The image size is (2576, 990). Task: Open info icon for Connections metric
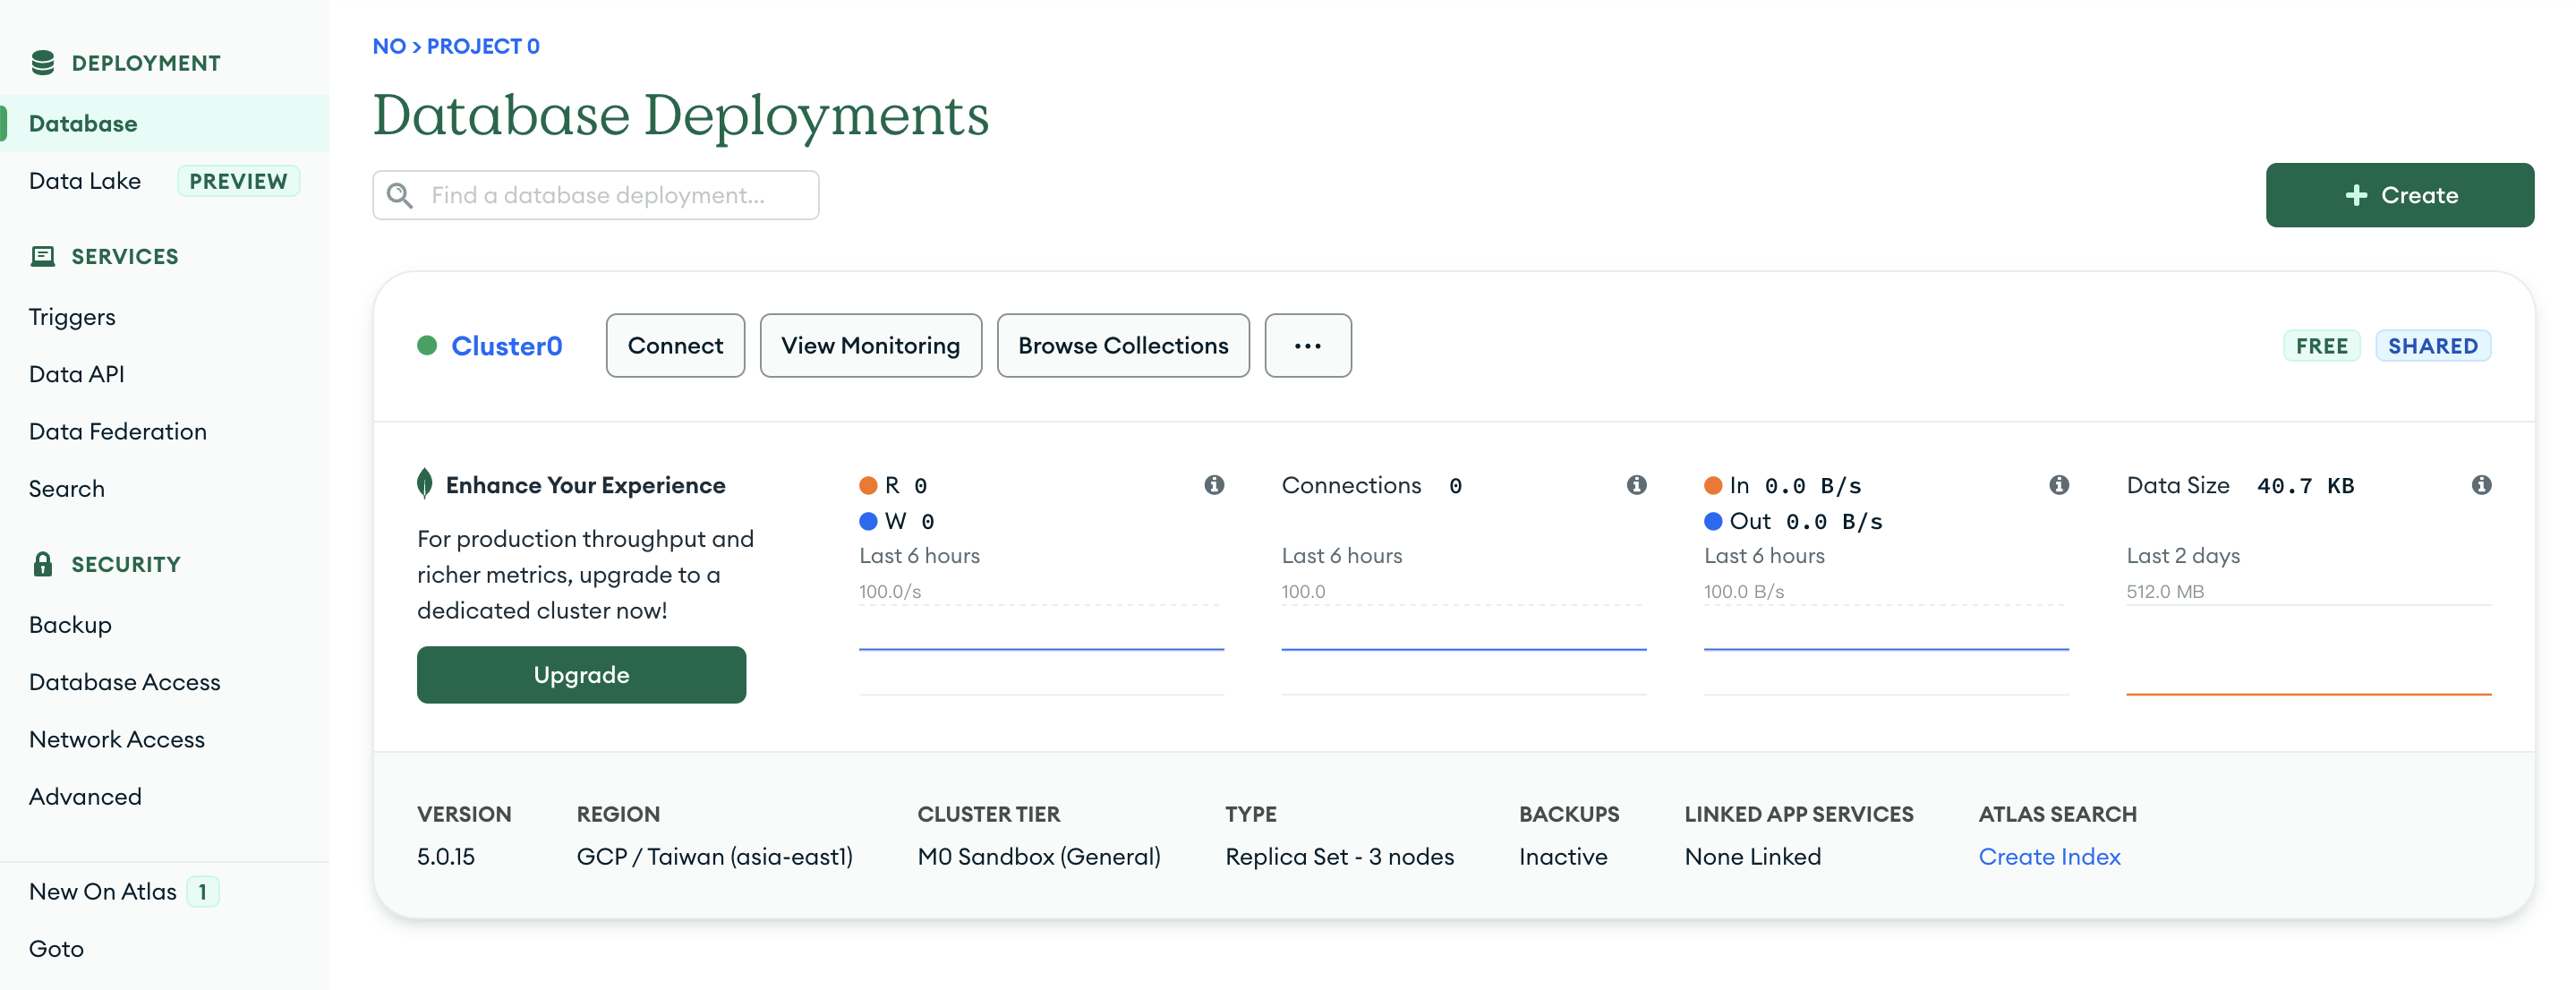1636,485
